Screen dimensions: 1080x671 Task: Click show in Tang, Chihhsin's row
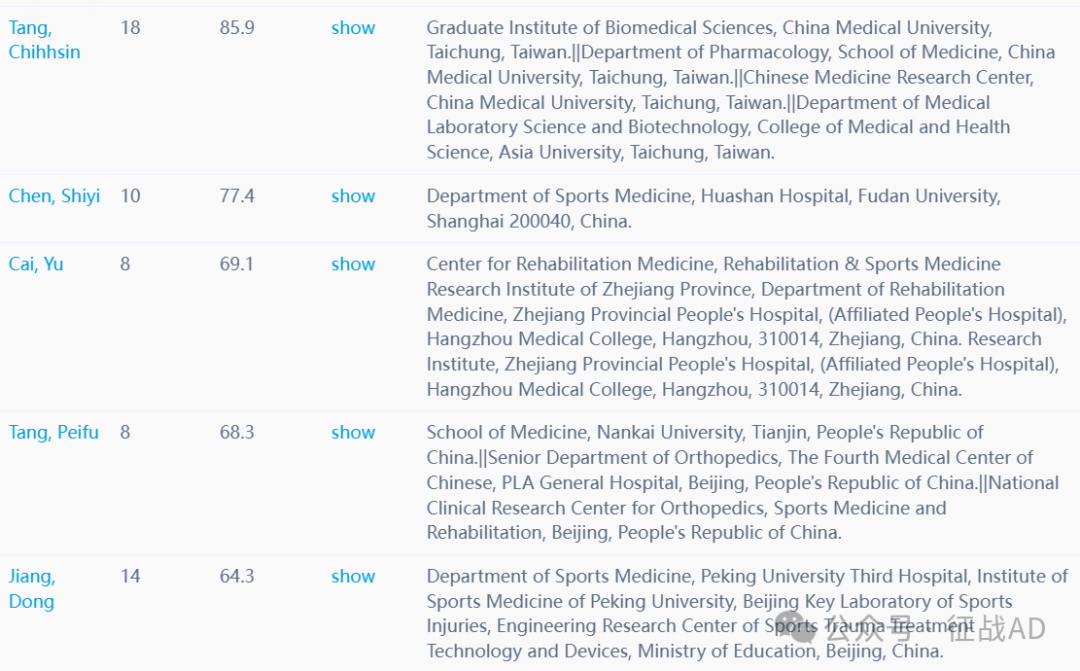pos(353,28)
